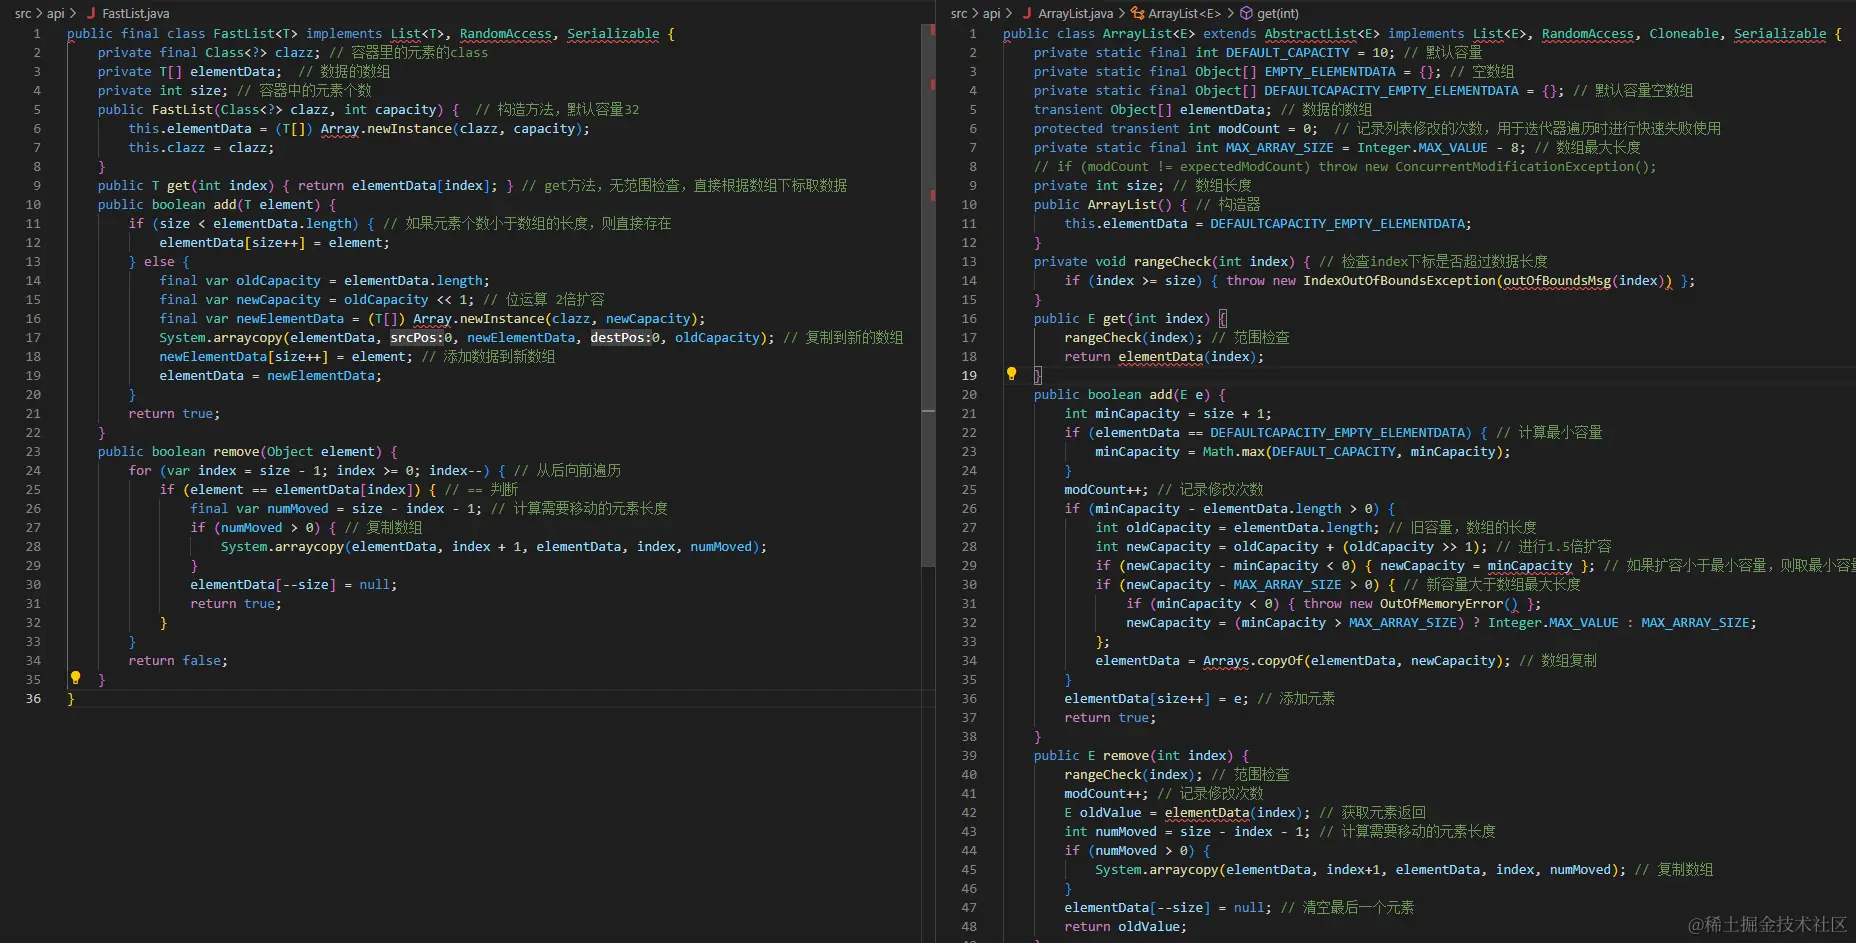The image size is (1856, 943).
Task: Click 'RandomAccess' in the FastList class declaration
Action: 506,34
